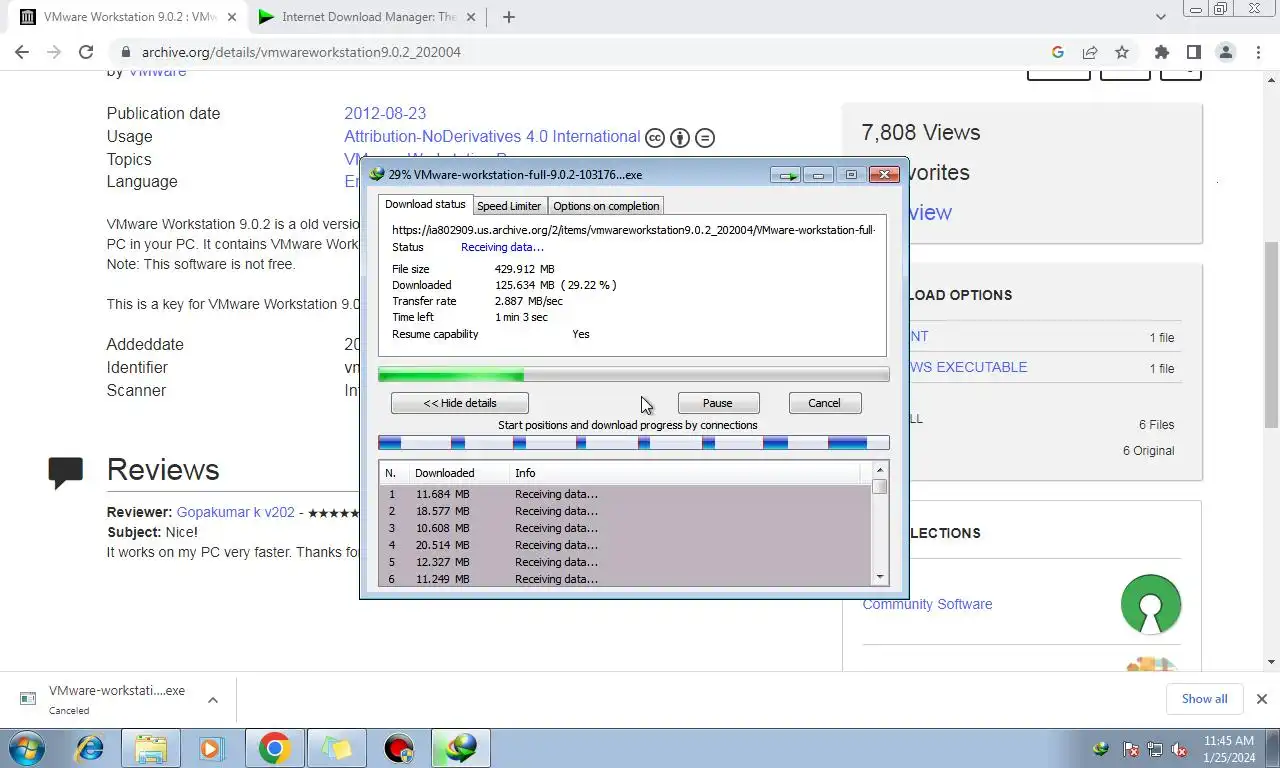Open Sticky Notes from the taskbar
Image resolution: width=1280 pixels, height=768 pixels.
coord(336,748)
